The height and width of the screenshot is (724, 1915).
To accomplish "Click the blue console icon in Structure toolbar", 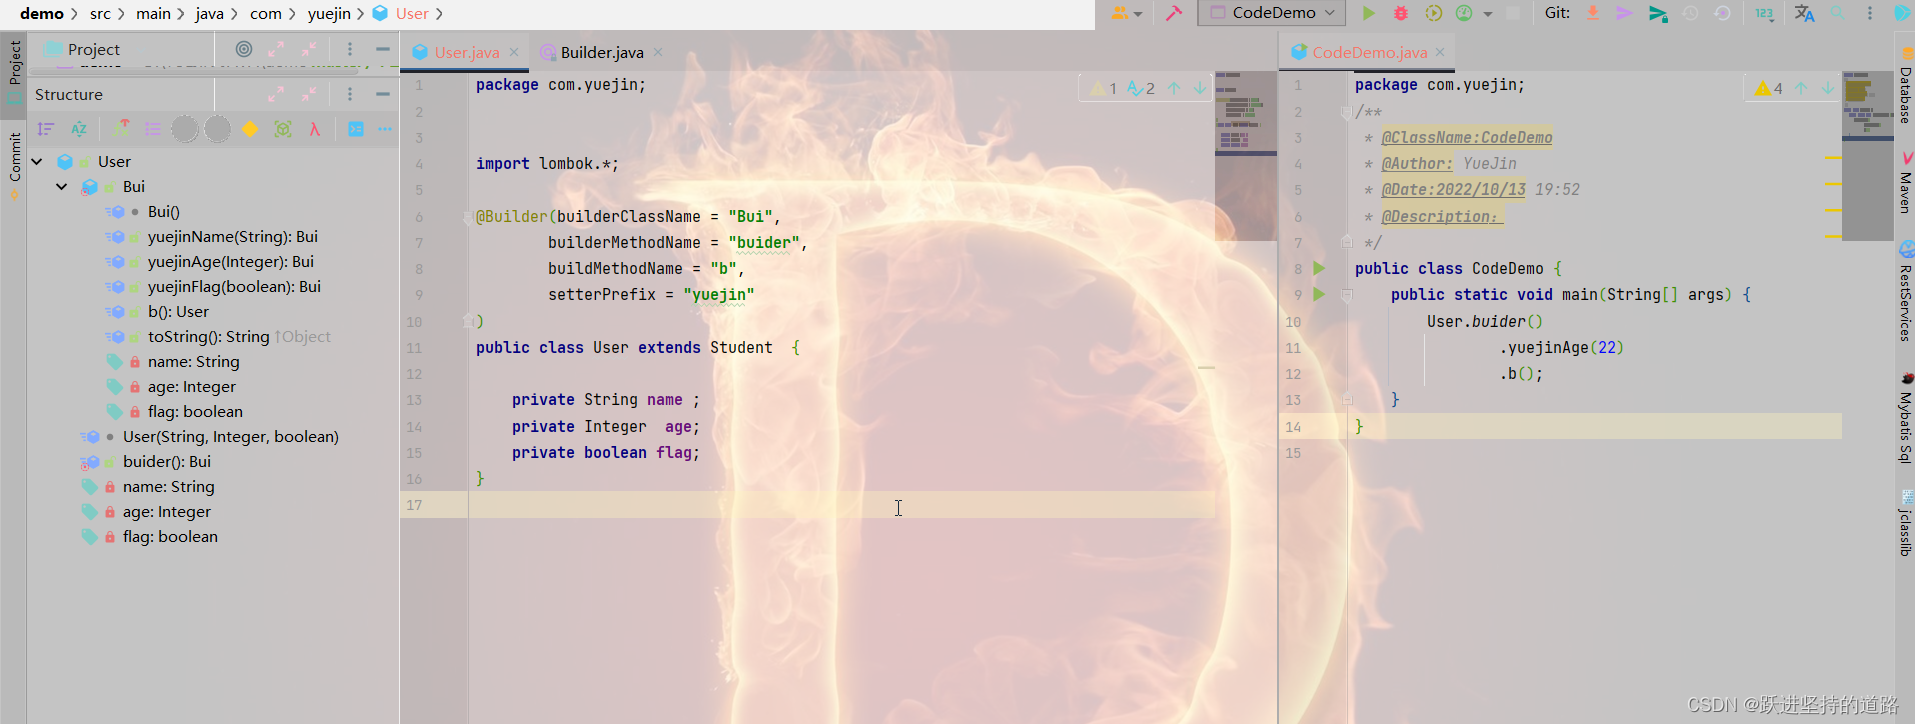I will [x=356, y=129].
